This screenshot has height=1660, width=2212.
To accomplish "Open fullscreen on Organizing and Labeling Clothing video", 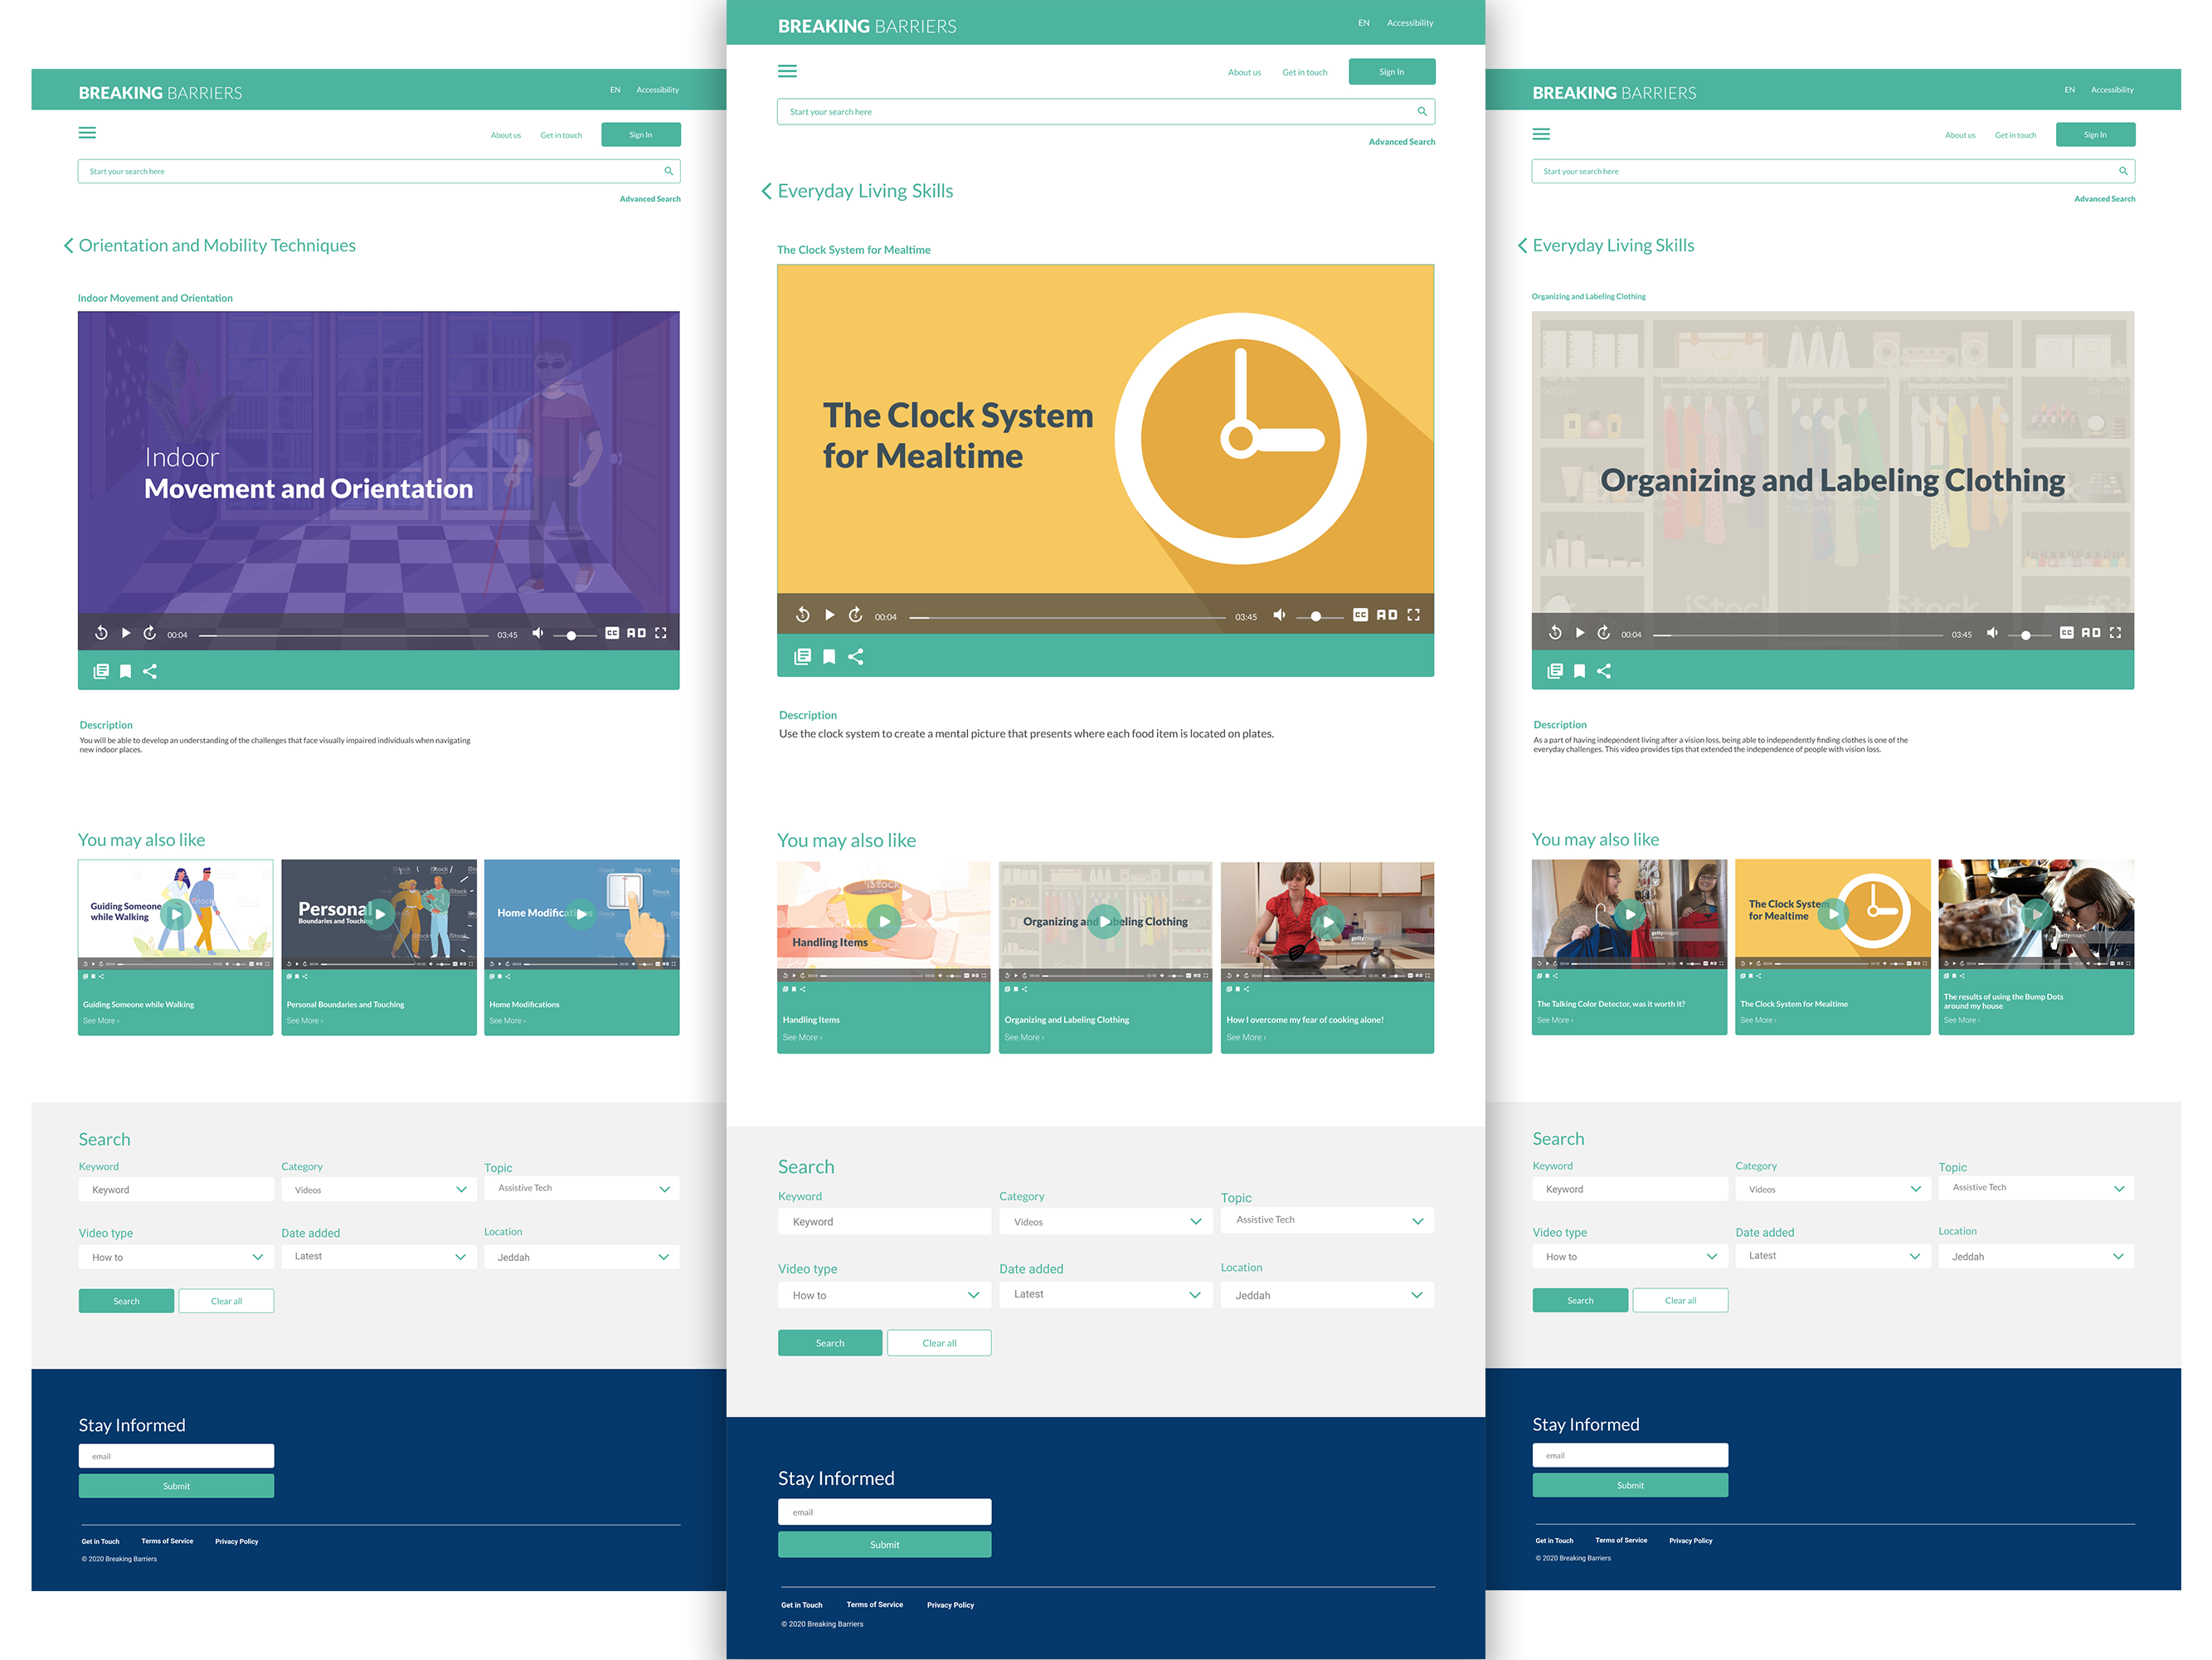I will click(x=2115, y=633).
